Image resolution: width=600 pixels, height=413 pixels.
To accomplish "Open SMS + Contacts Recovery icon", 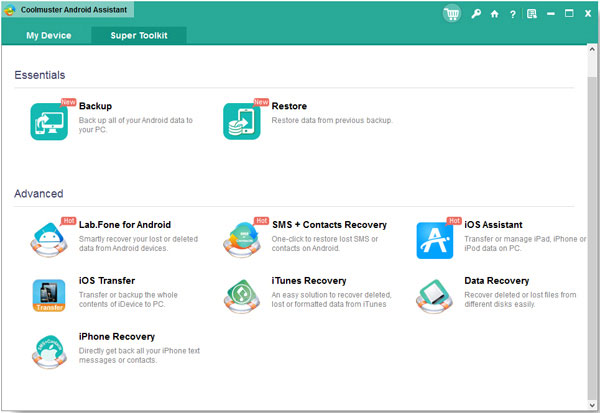I will tap(242, 240).
